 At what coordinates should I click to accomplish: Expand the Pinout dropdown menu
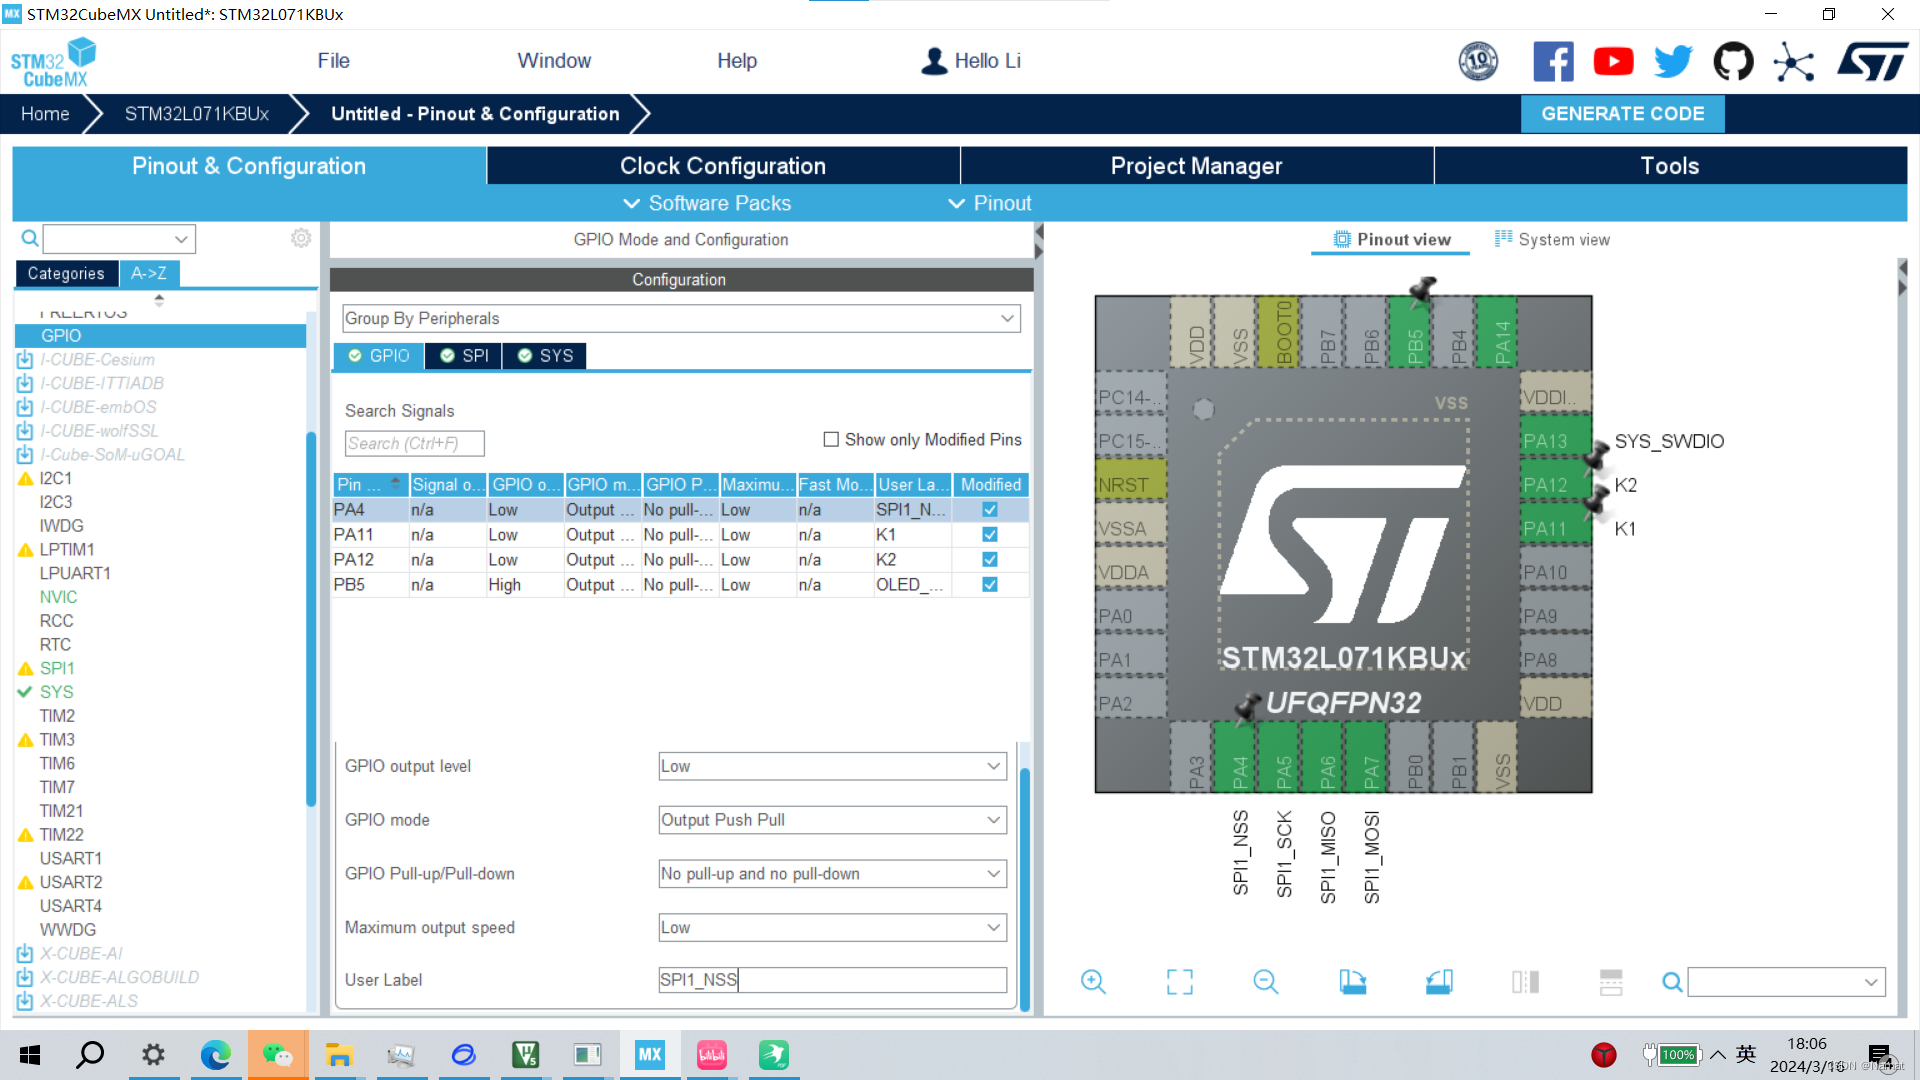tap(990, 203)
